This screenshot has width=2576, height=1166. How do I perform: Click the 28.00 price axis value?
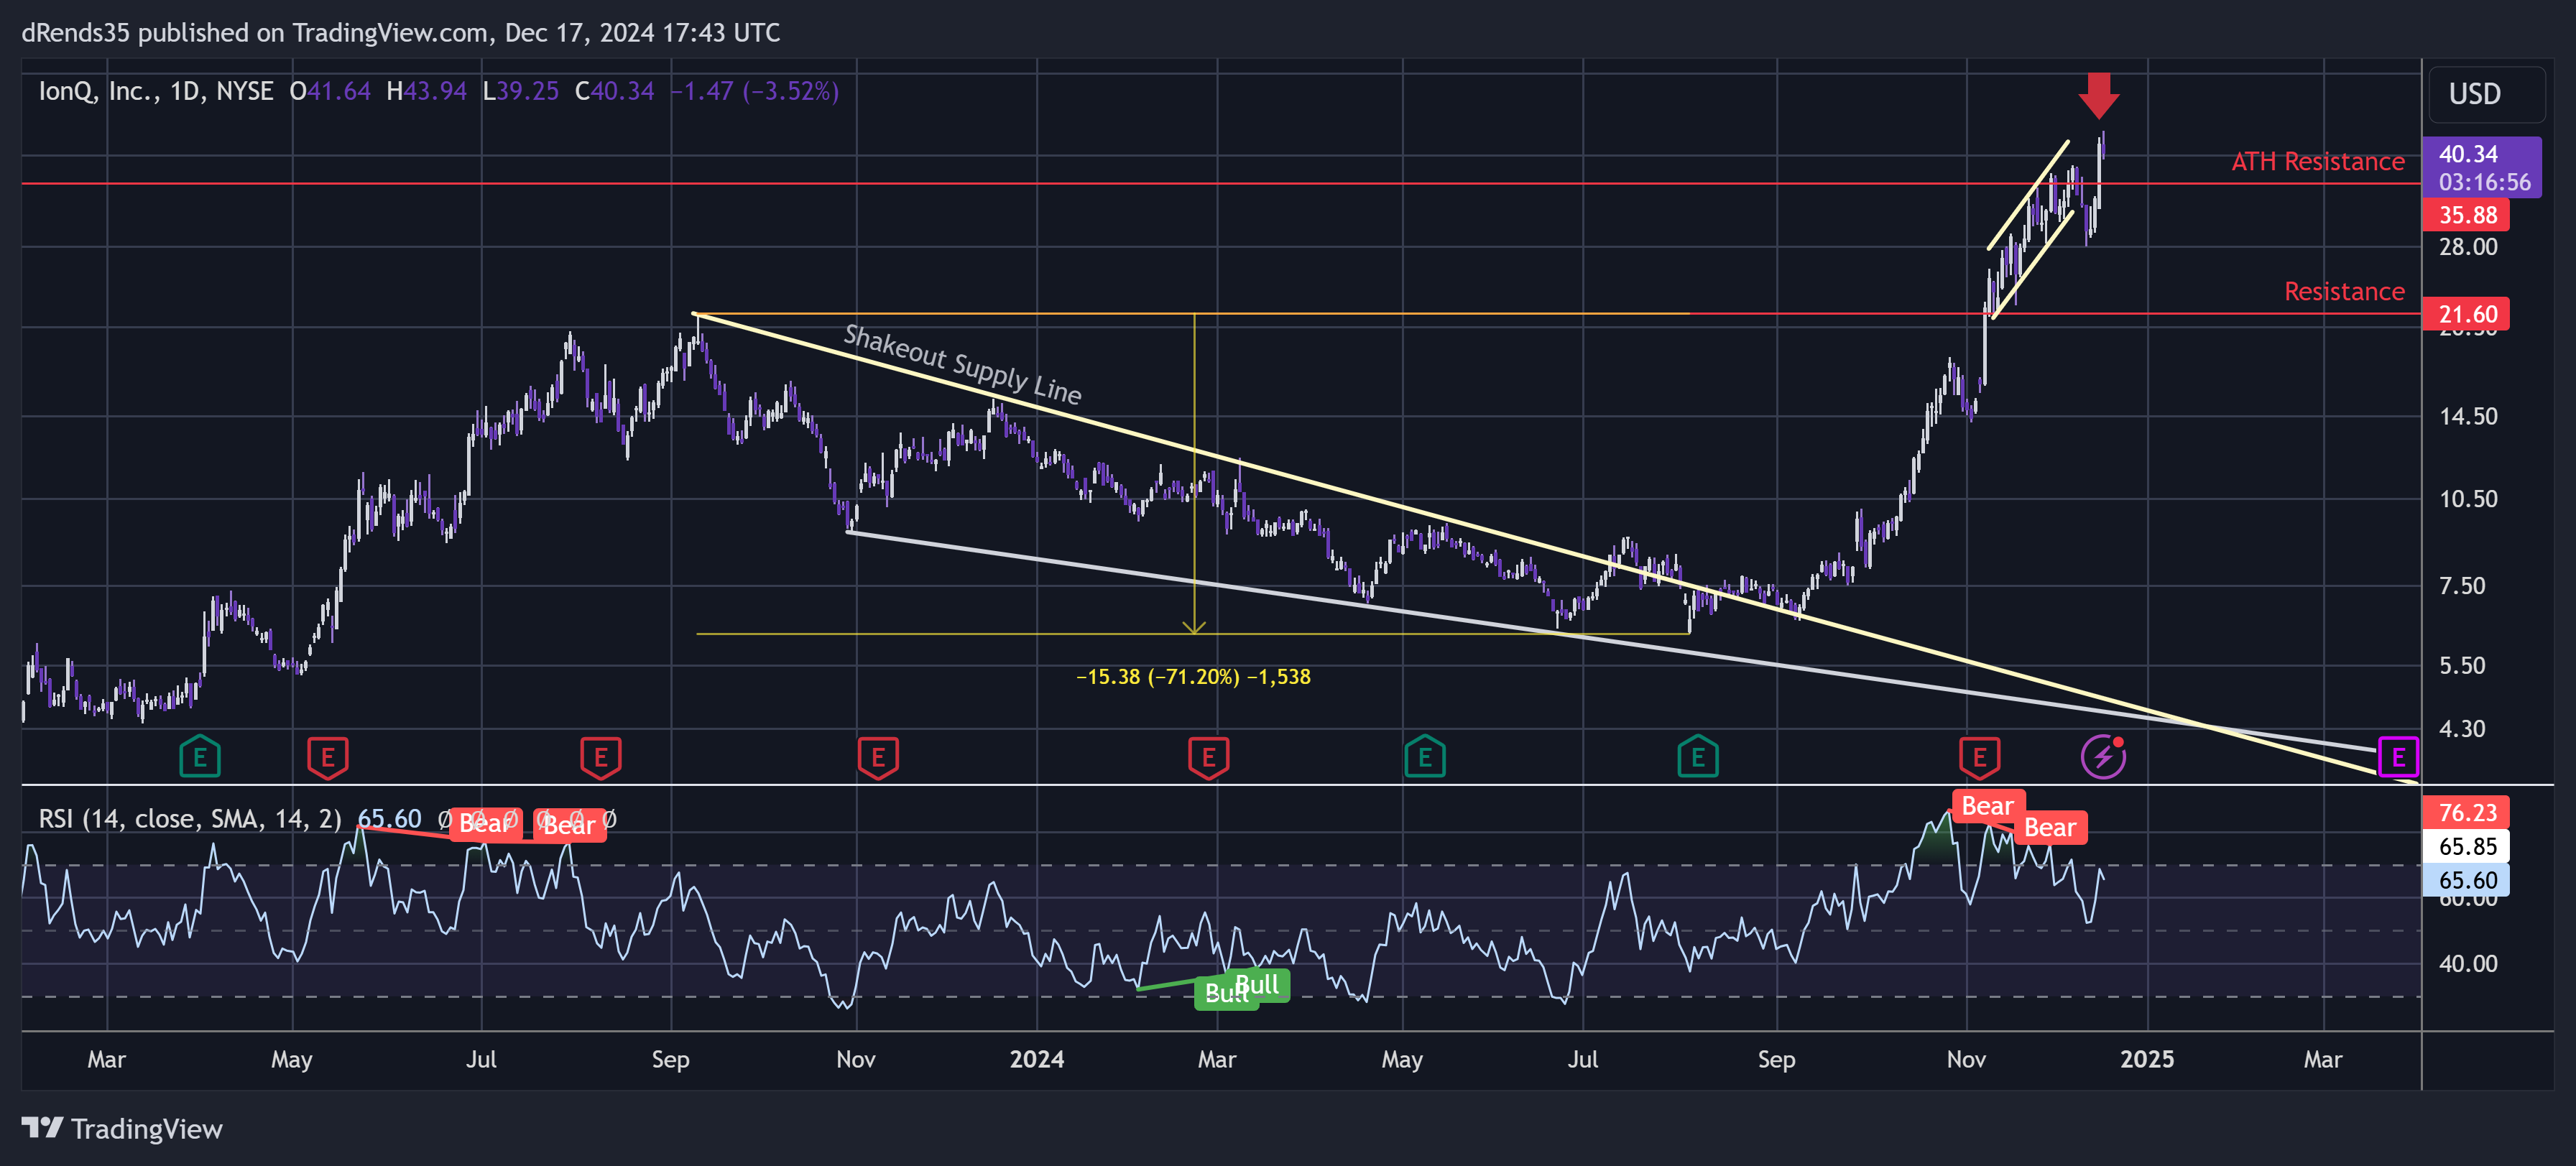[x=2468, y=247]
